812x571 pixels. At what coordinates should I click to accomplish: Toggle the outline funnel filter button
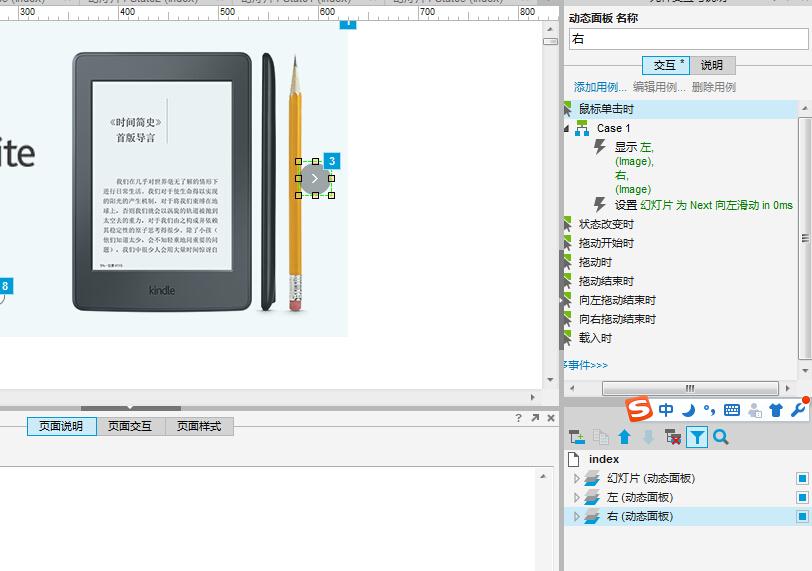697,437
